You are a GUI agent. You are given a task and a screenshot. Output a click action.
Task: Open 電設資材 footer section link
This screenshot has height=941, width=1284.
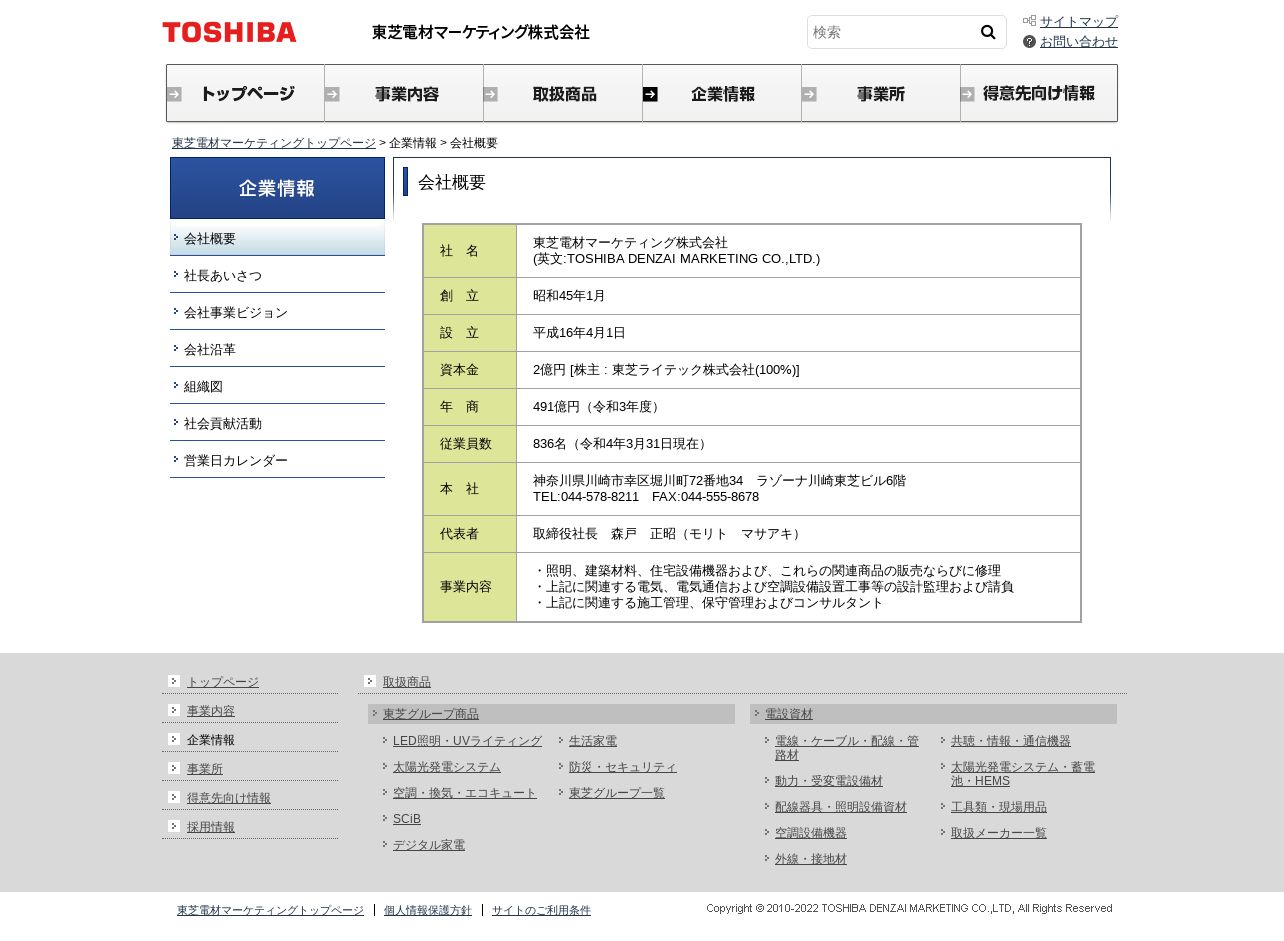[789, 714]
